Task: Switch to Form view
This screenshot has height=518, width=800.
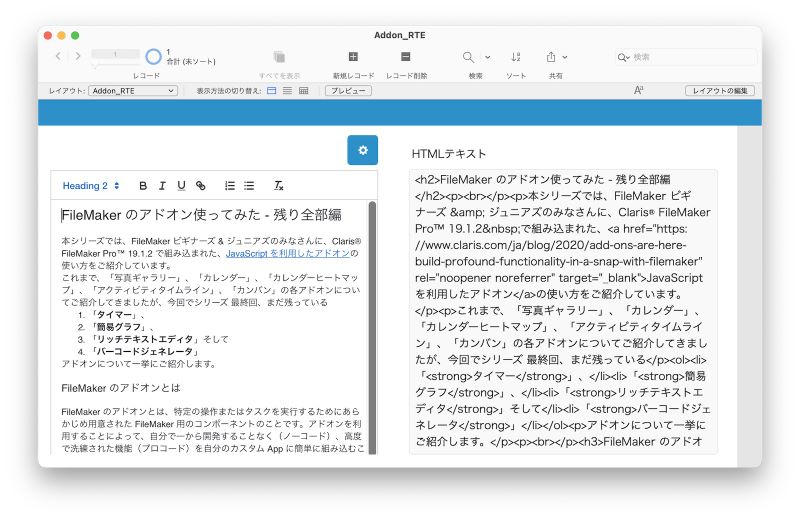Action: point(271,91)
